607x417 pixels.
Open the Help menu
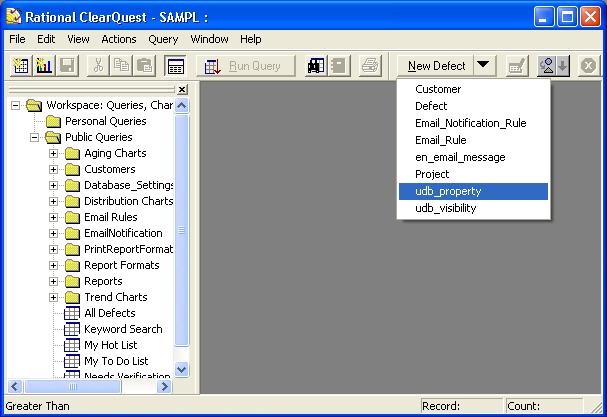250,39
